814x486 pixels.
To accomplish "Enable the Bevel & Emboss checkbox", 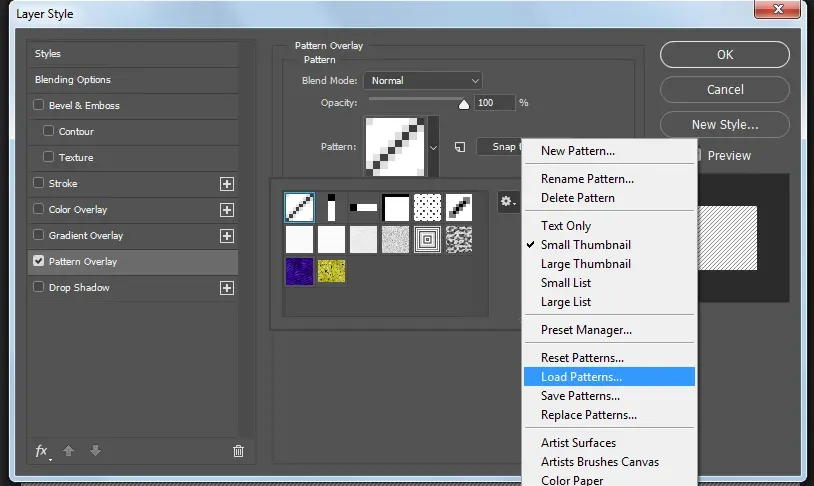I will click(x=38, y=105).
